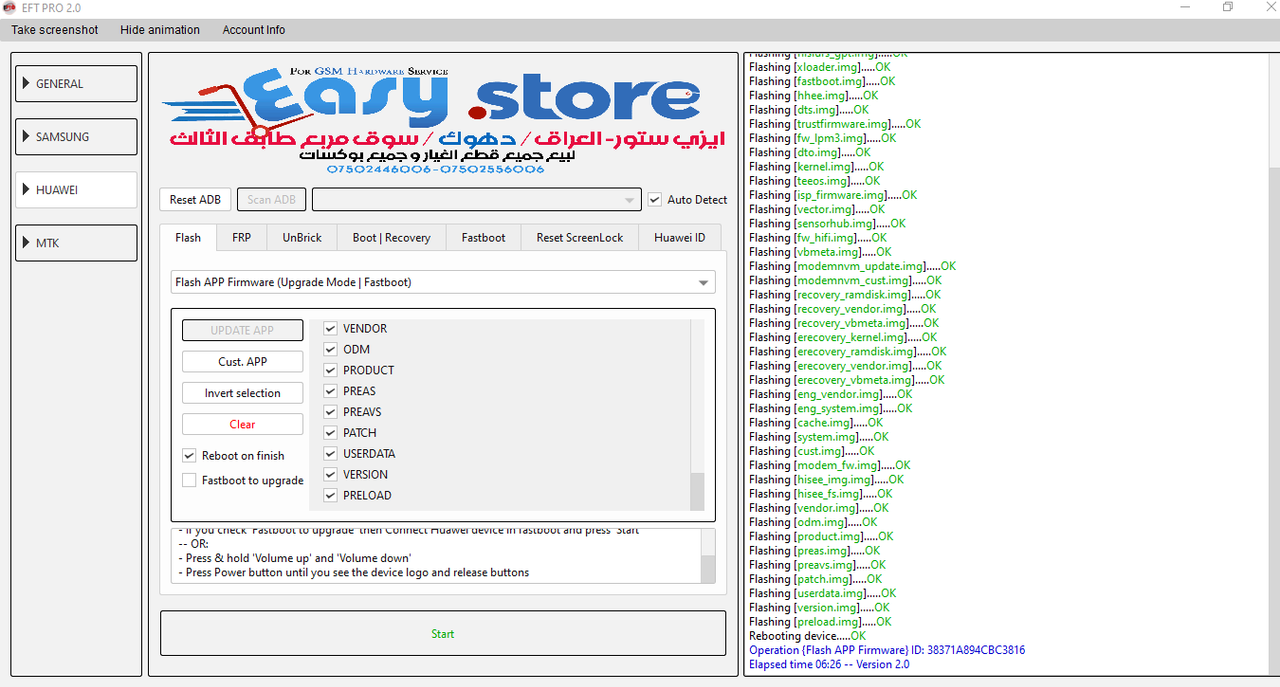Switch to the FRP tab
This screenshot has height=687, width=1280.
pos(242,238)
